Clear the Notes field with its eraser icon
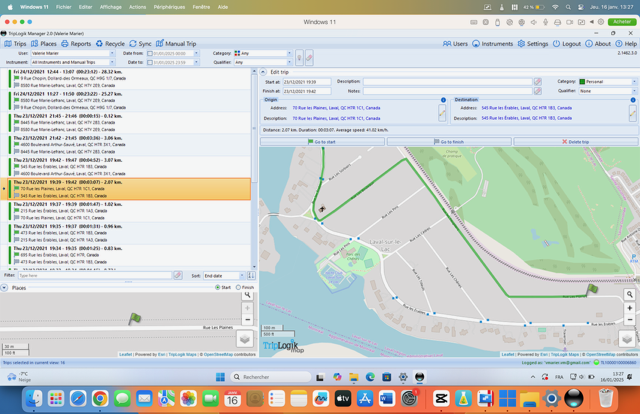The width and height of the screenshot is (640, 414). tap(538, 91)
